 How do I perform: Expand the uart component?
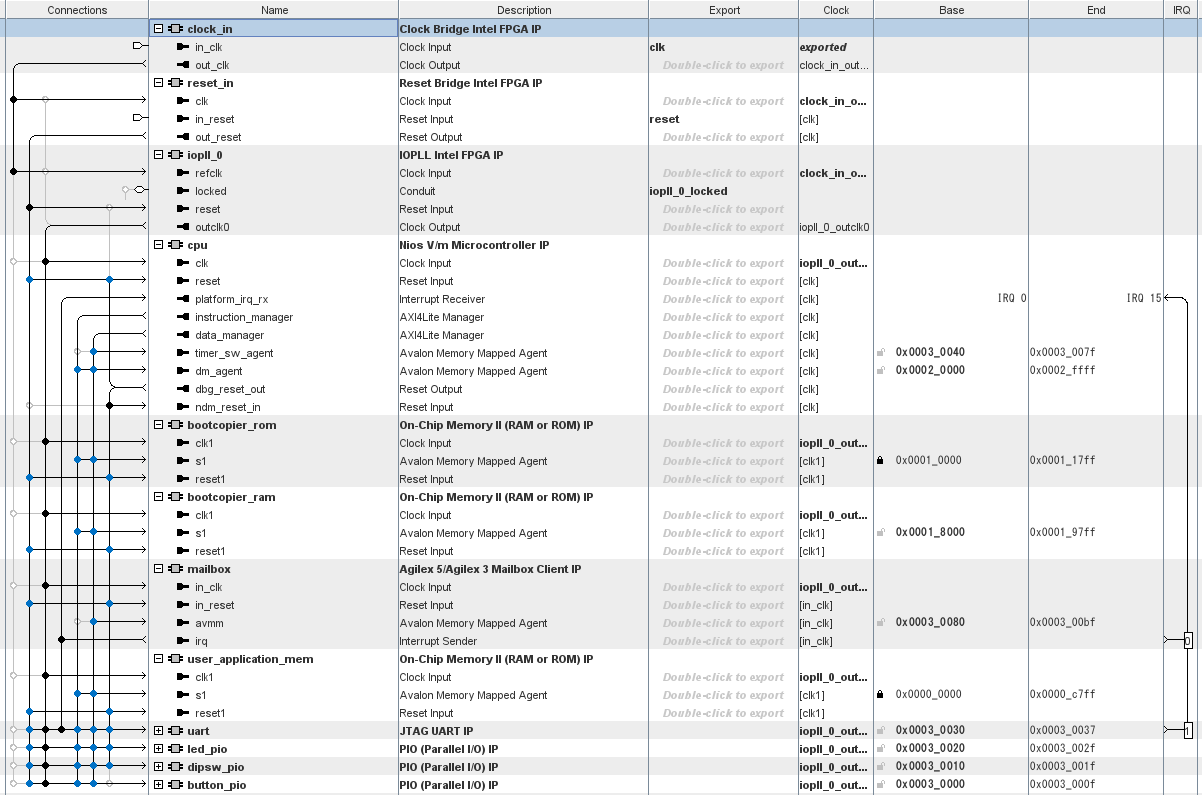coord(159,731)
